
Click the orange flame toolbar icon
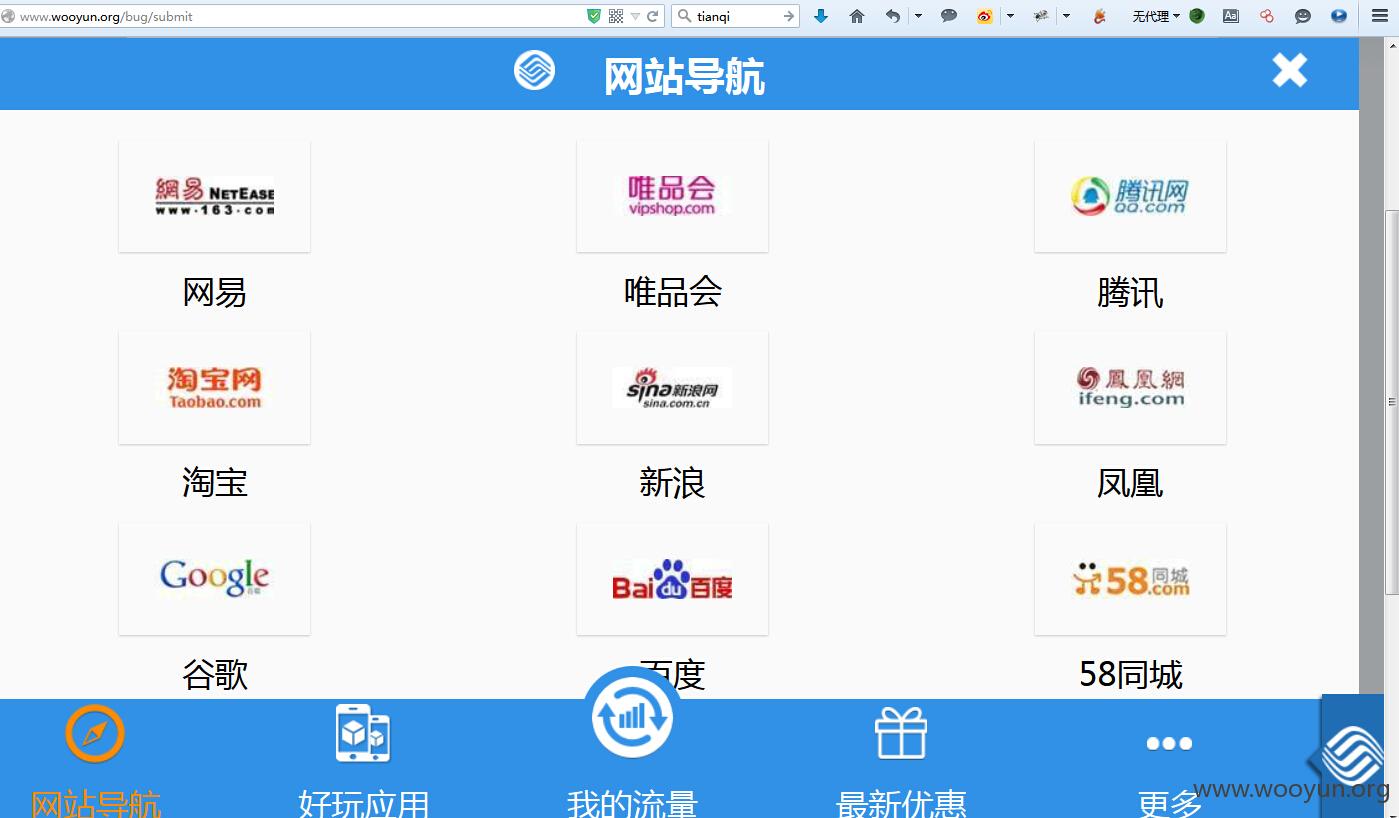point(1100,16)
